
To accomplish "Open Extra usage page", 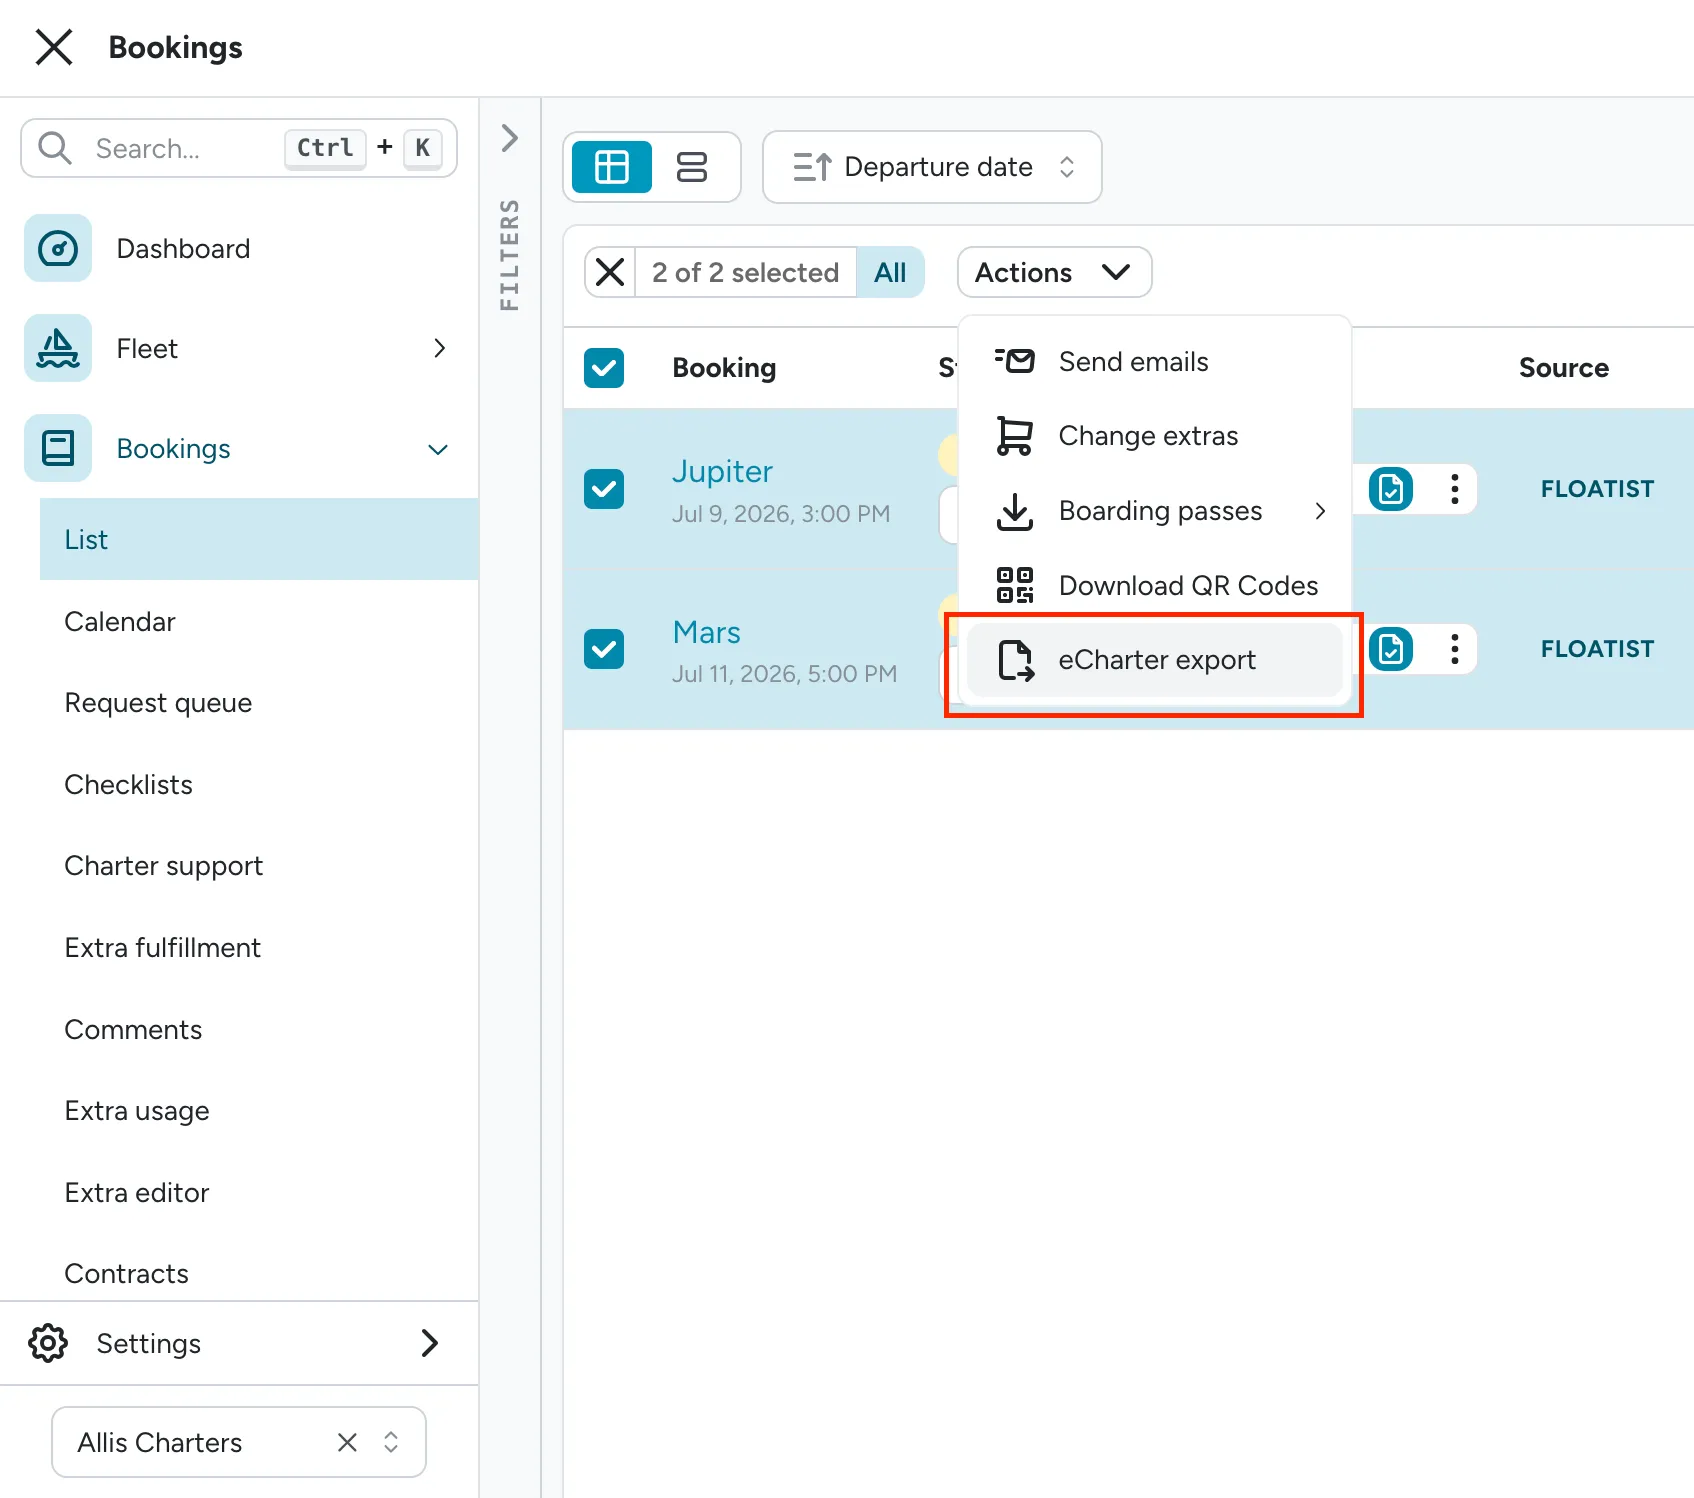I will tap(137, 1111).
